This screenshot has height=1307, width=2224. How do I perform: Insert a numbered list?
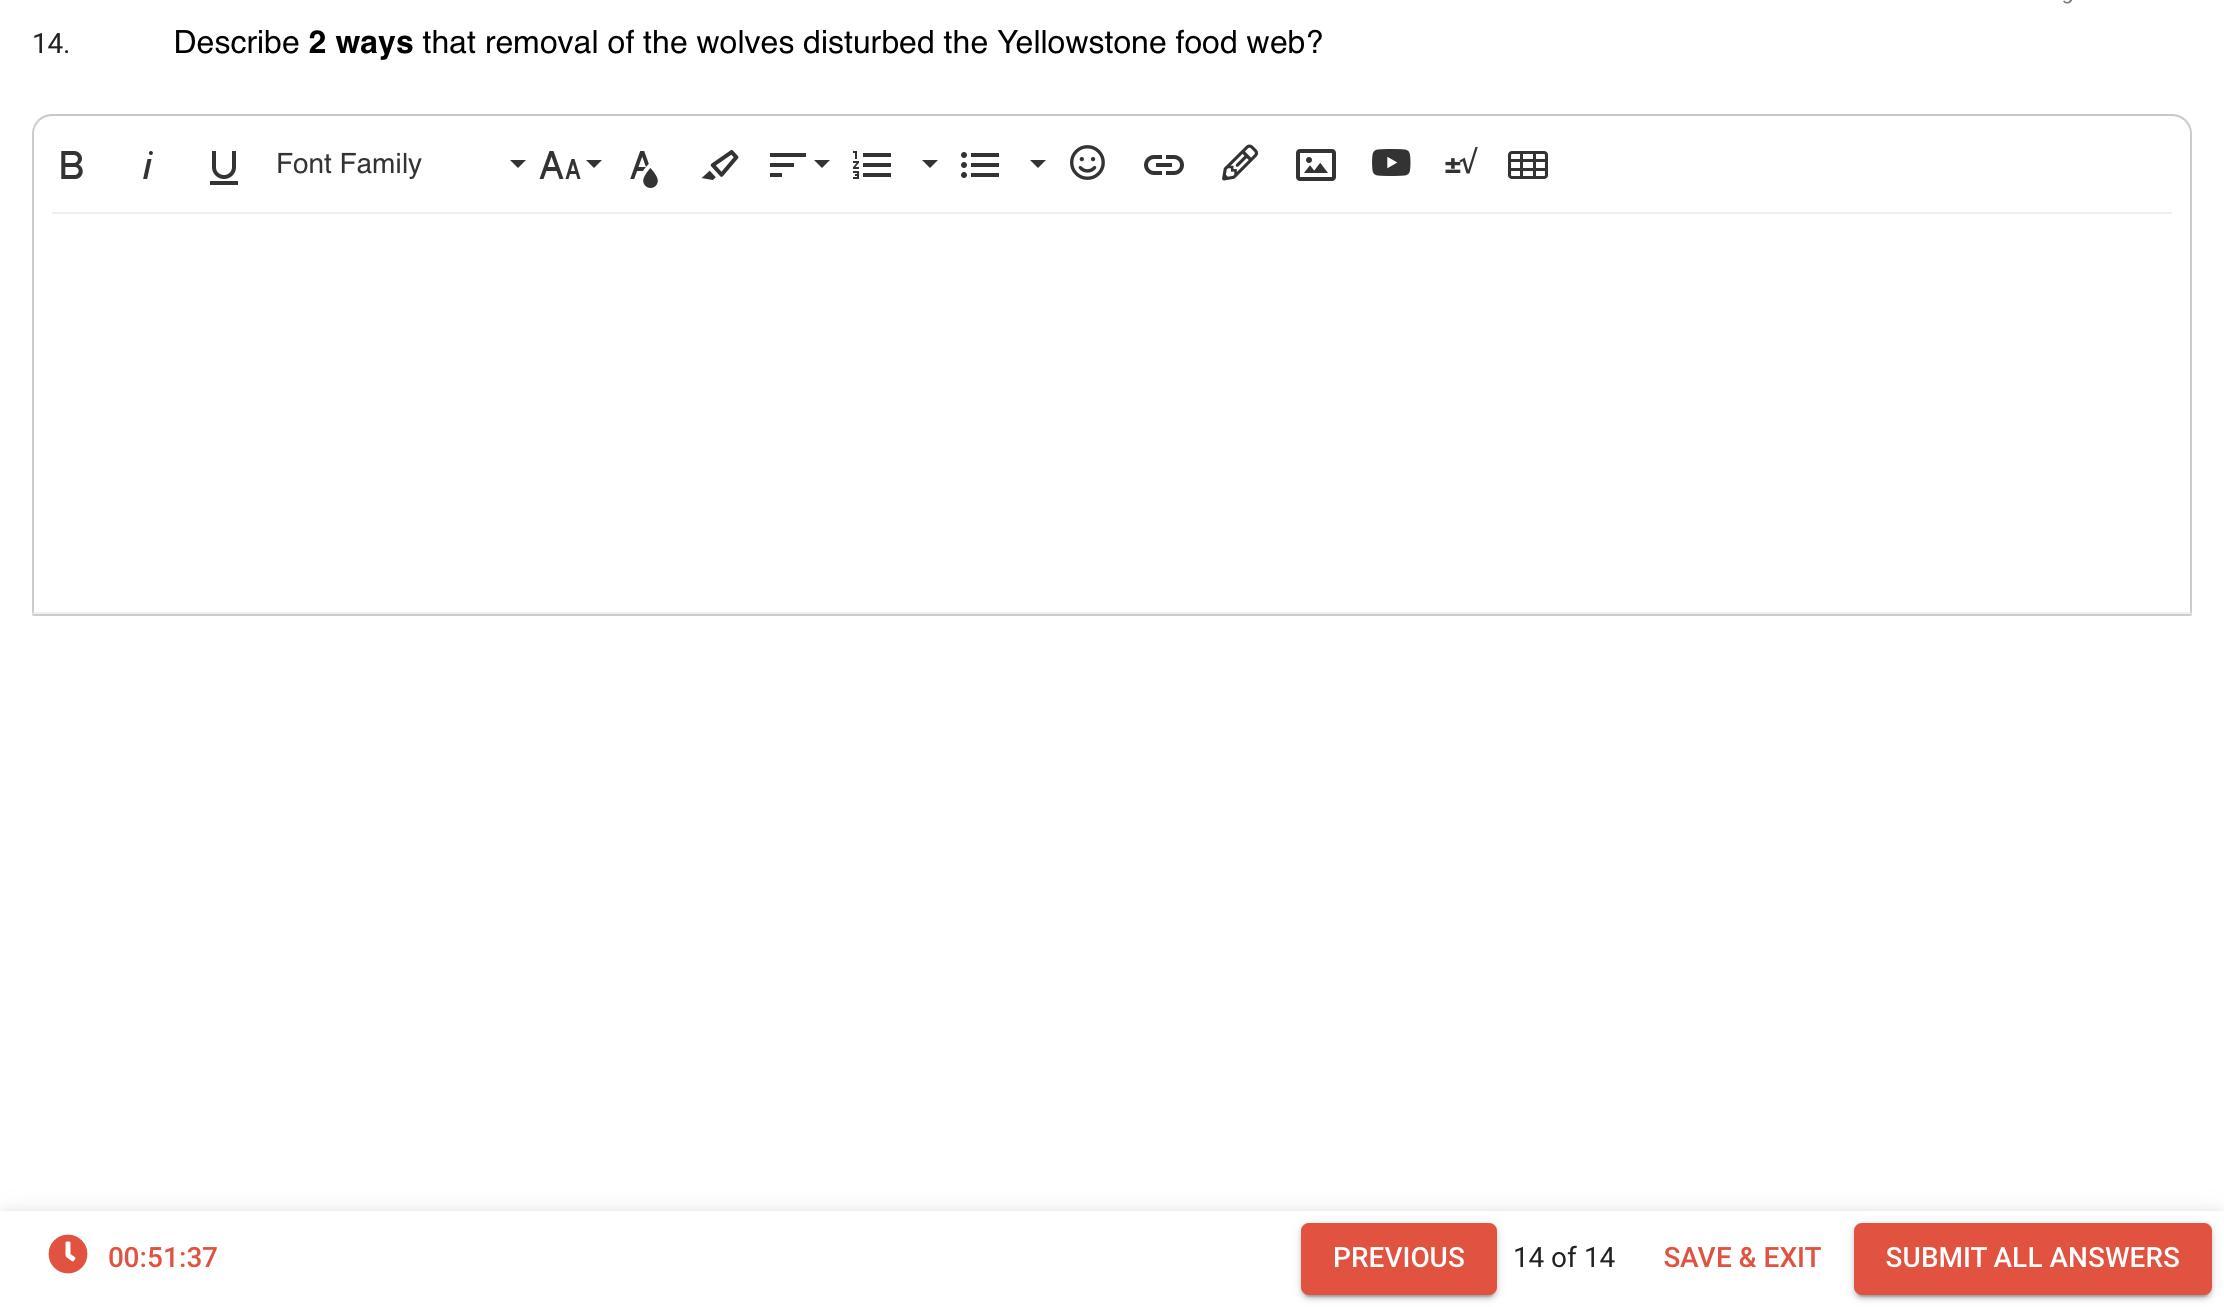pos(873,165)
